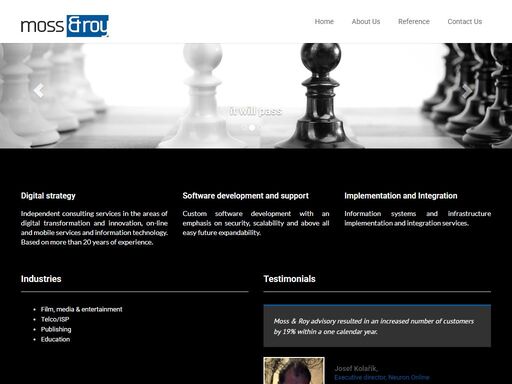Open Executive director, Neuron Online link

(x=382, y=377)
